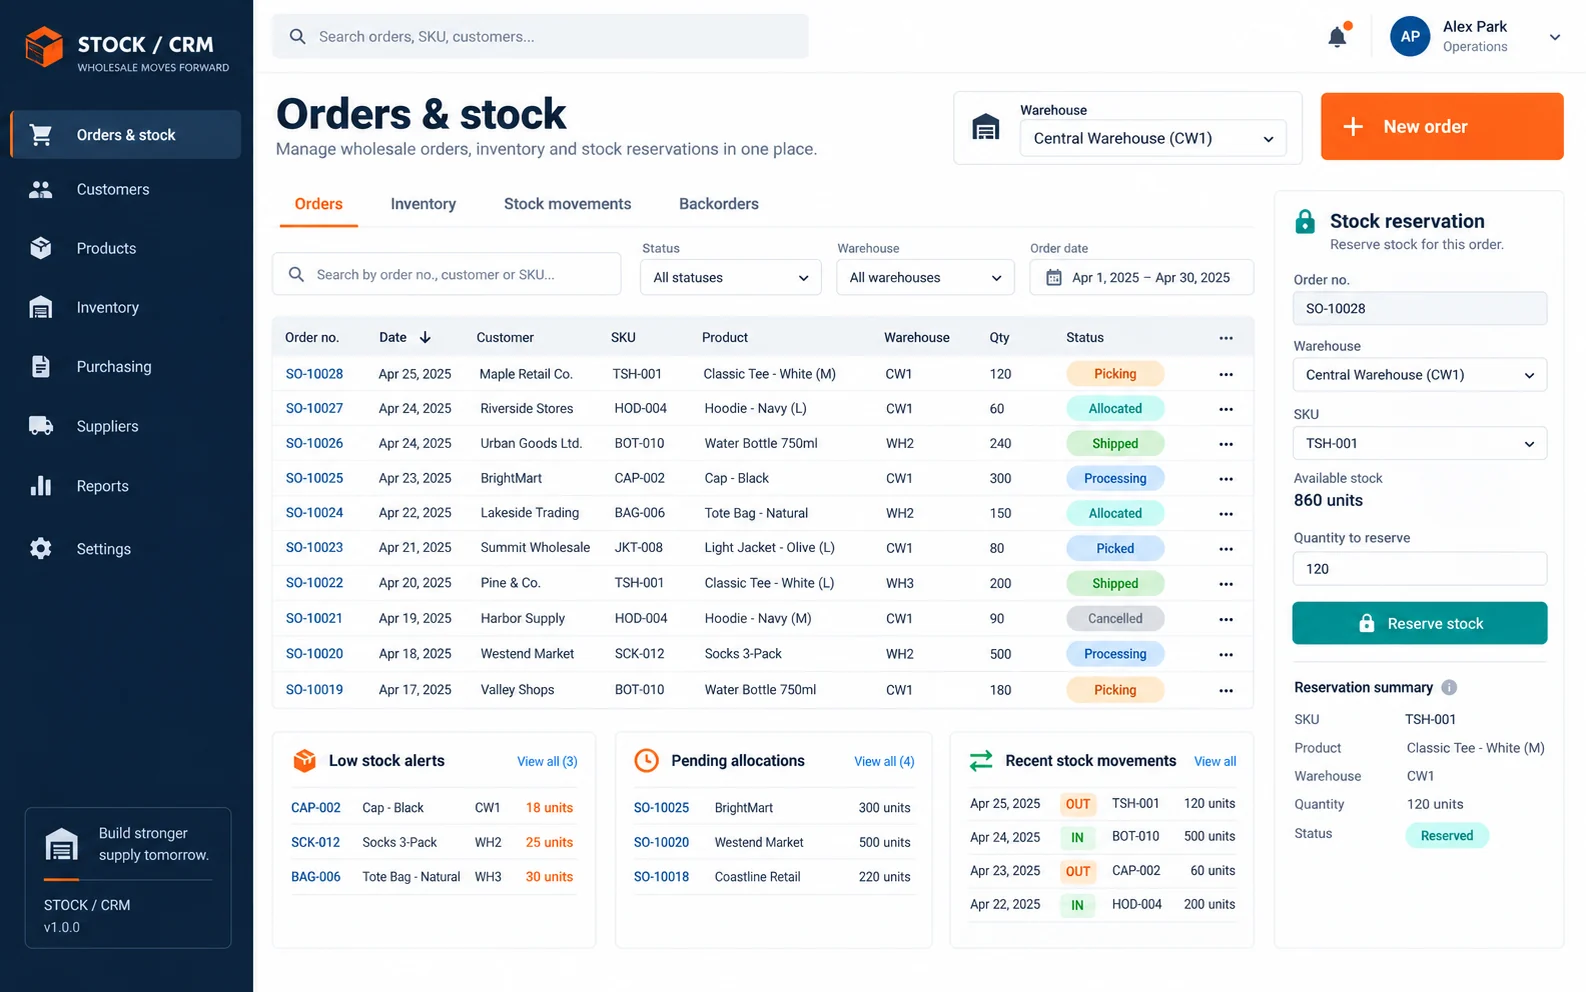Focus the global search orders field

(x=540, y=37)
